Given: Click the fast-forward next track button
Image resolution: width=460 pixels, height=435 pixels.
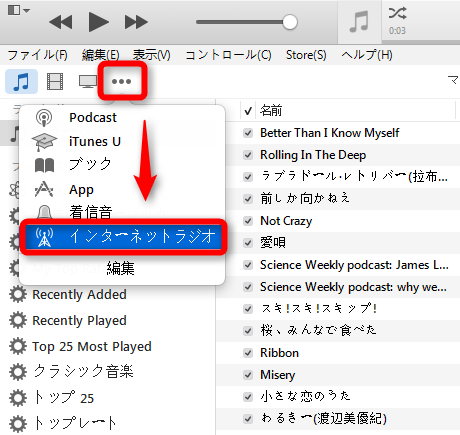Looking at the screenshot, I should 136,22.
